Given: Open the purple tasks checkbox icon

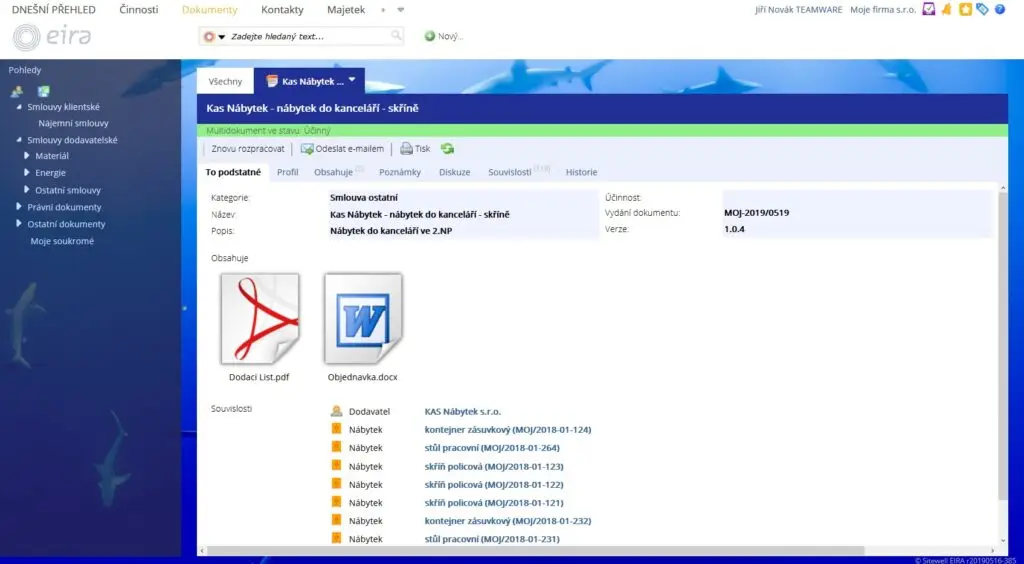Looking at the screenshot, I should 930,10.
